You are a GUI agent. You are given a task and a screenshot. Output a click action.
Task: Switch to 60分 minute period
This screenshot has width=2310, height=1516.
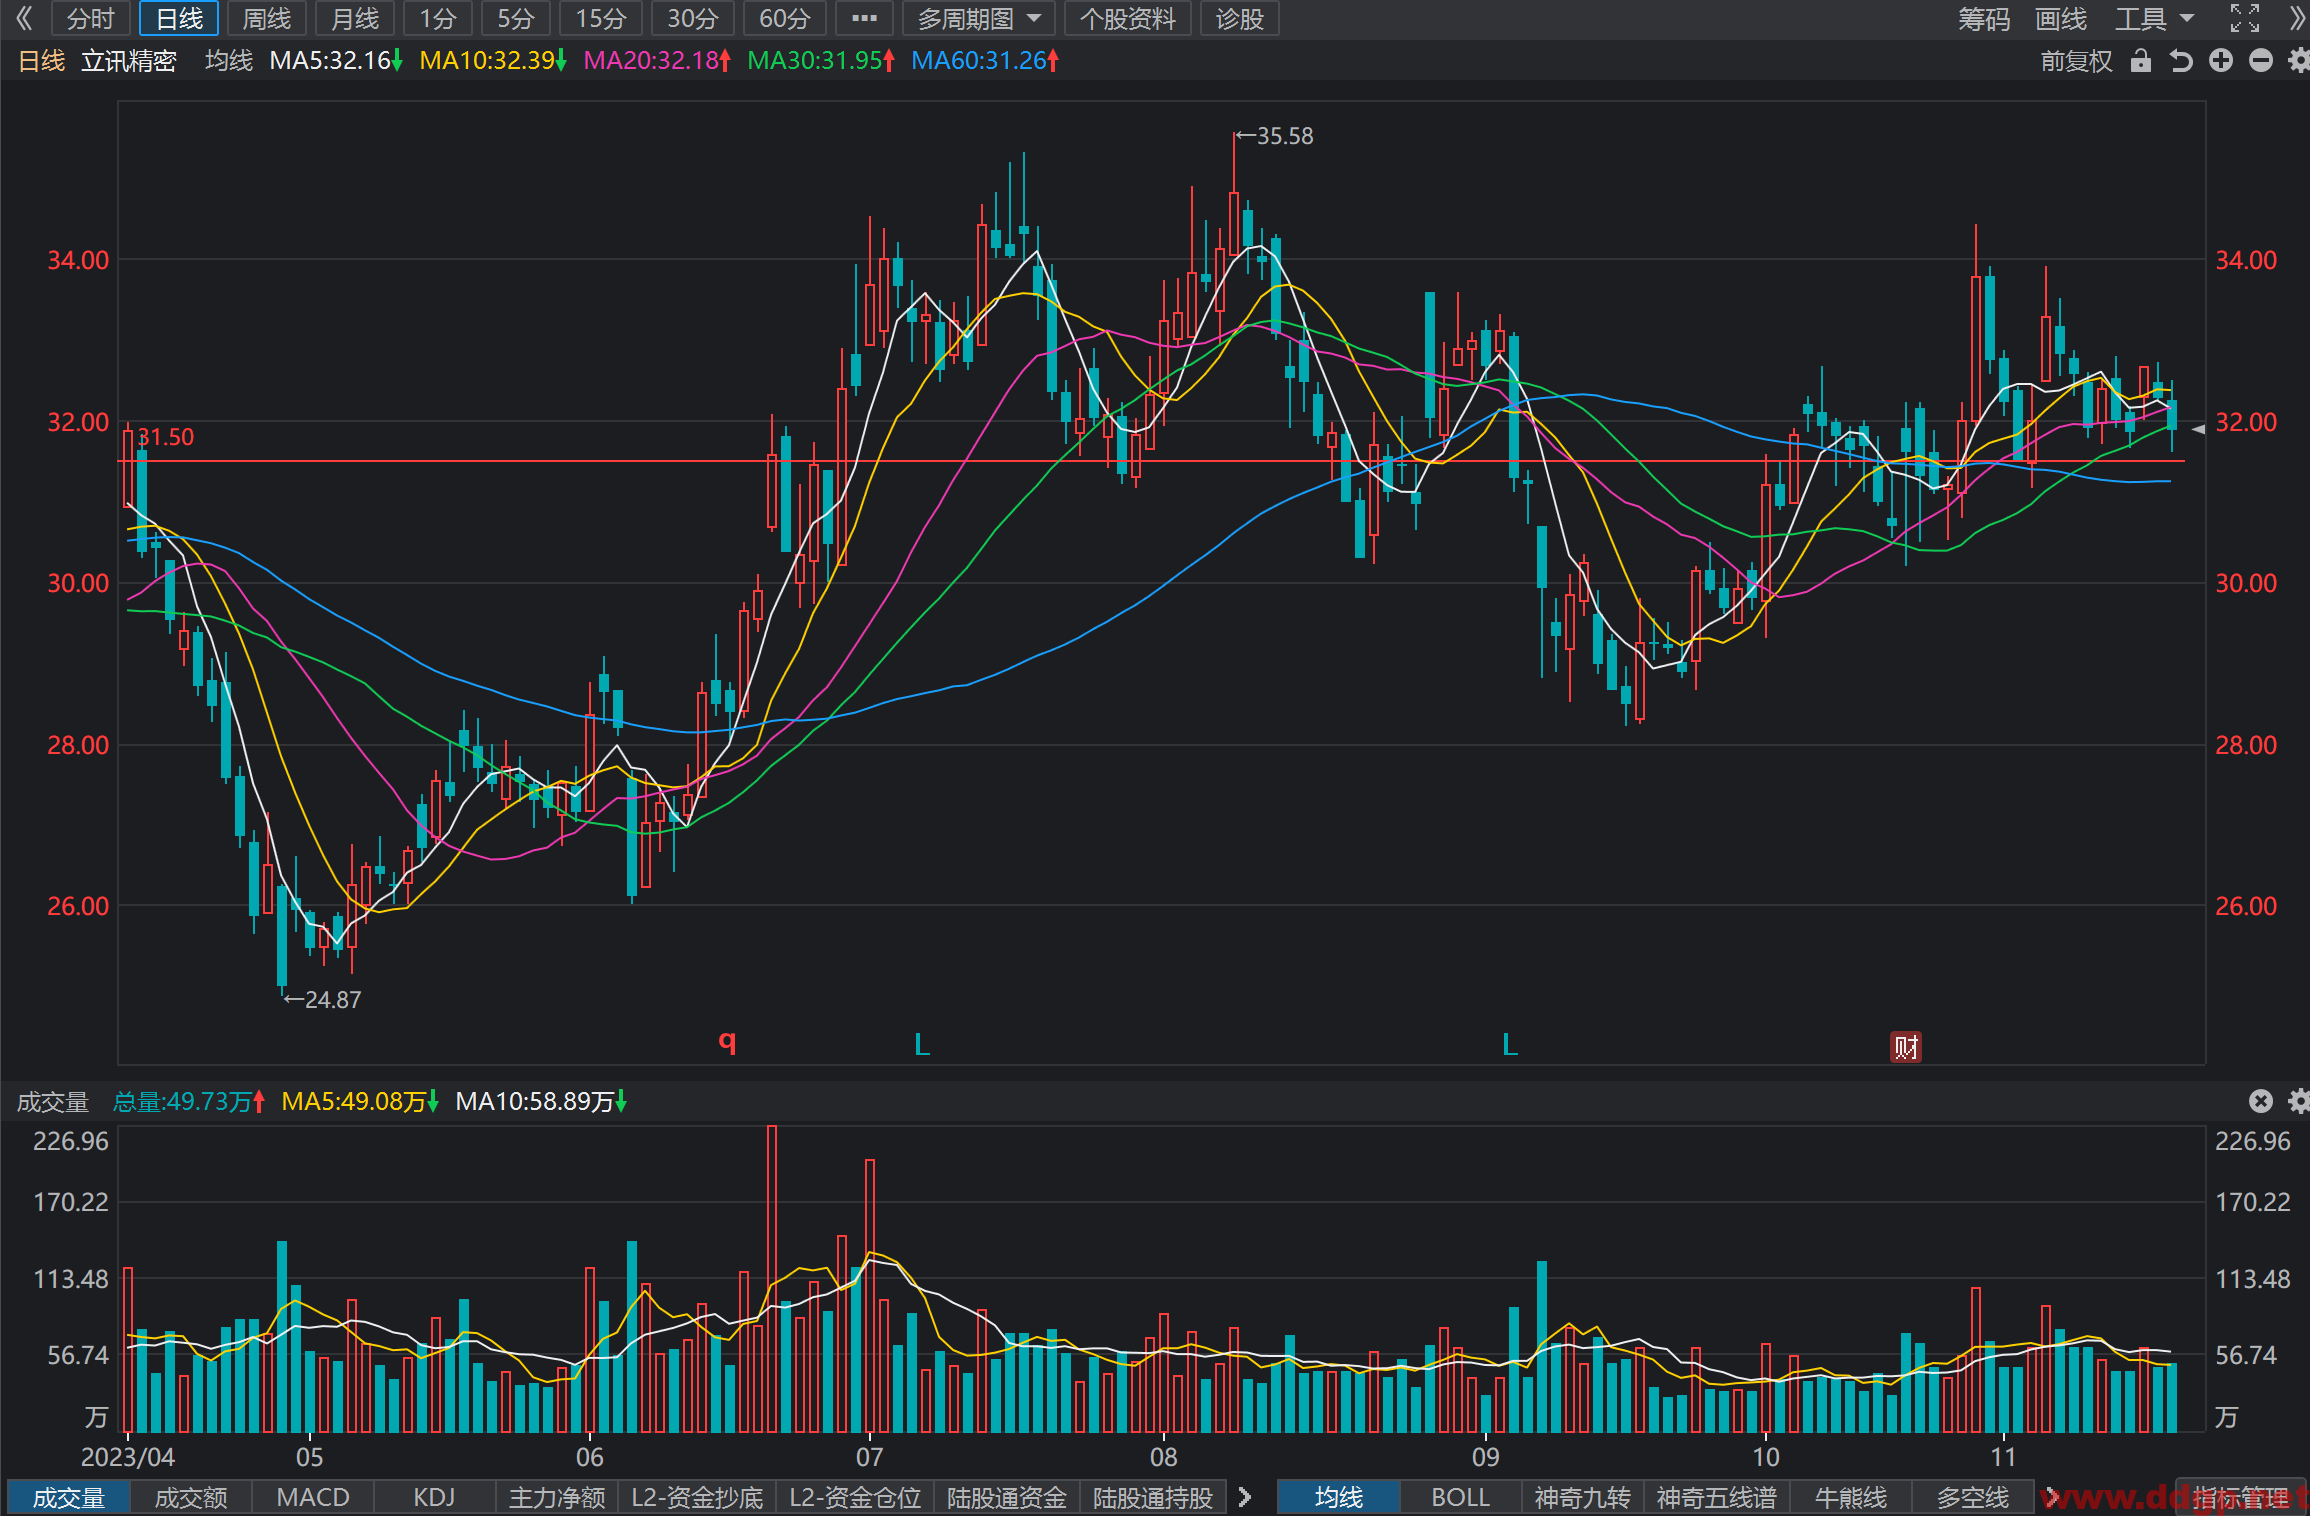(785, 19)
